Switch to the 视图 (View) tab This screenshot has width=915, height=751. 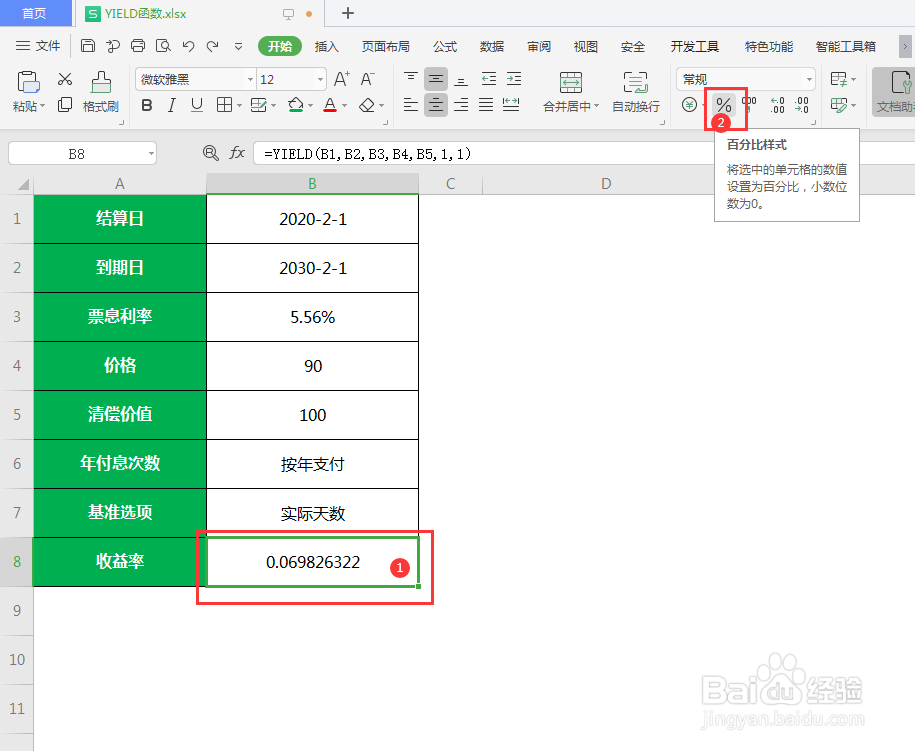tap(585, 46)
